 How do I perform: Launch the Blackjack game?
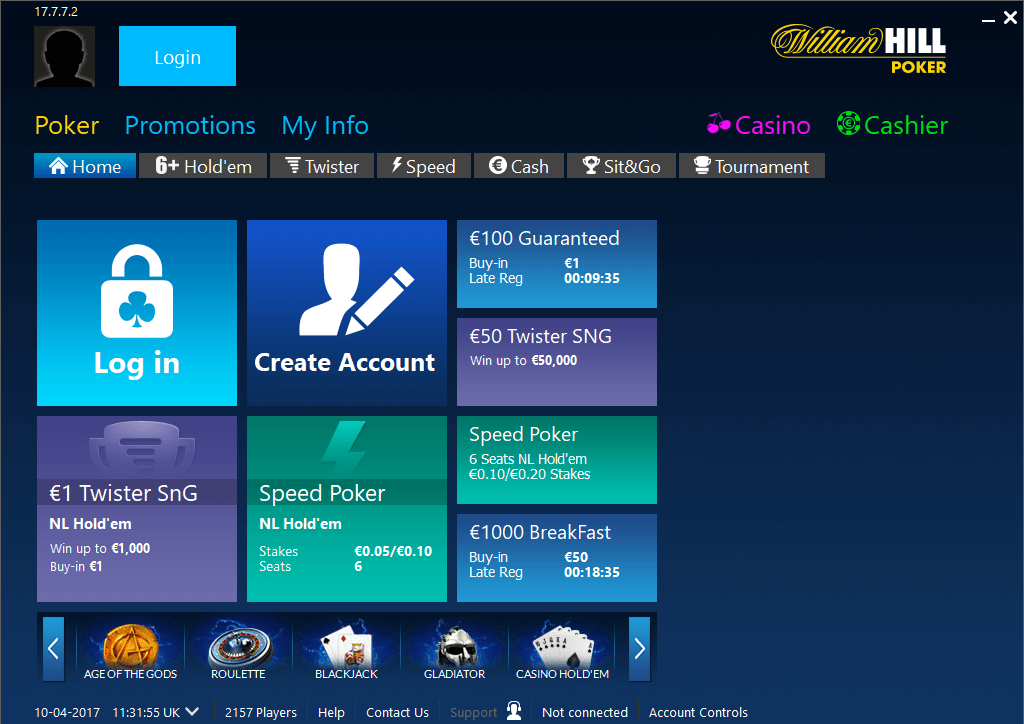346,650
